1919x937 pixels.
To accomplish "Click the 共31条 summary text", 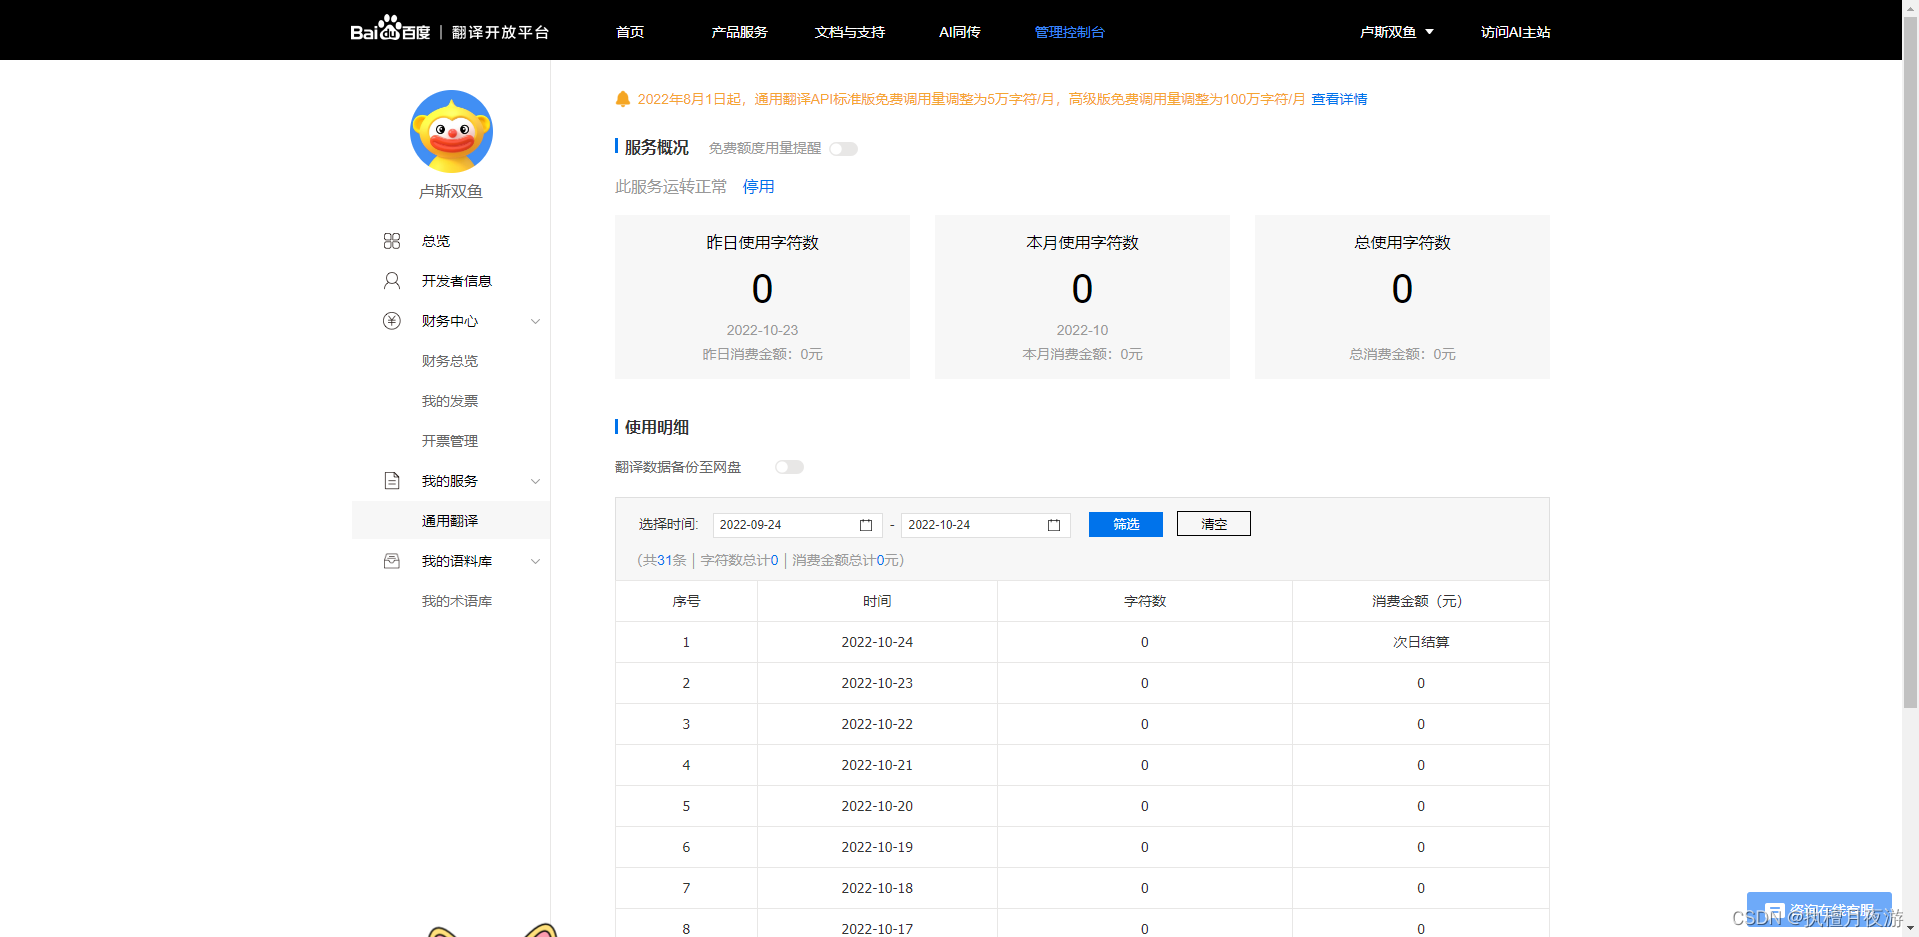I will coord(664,560).
